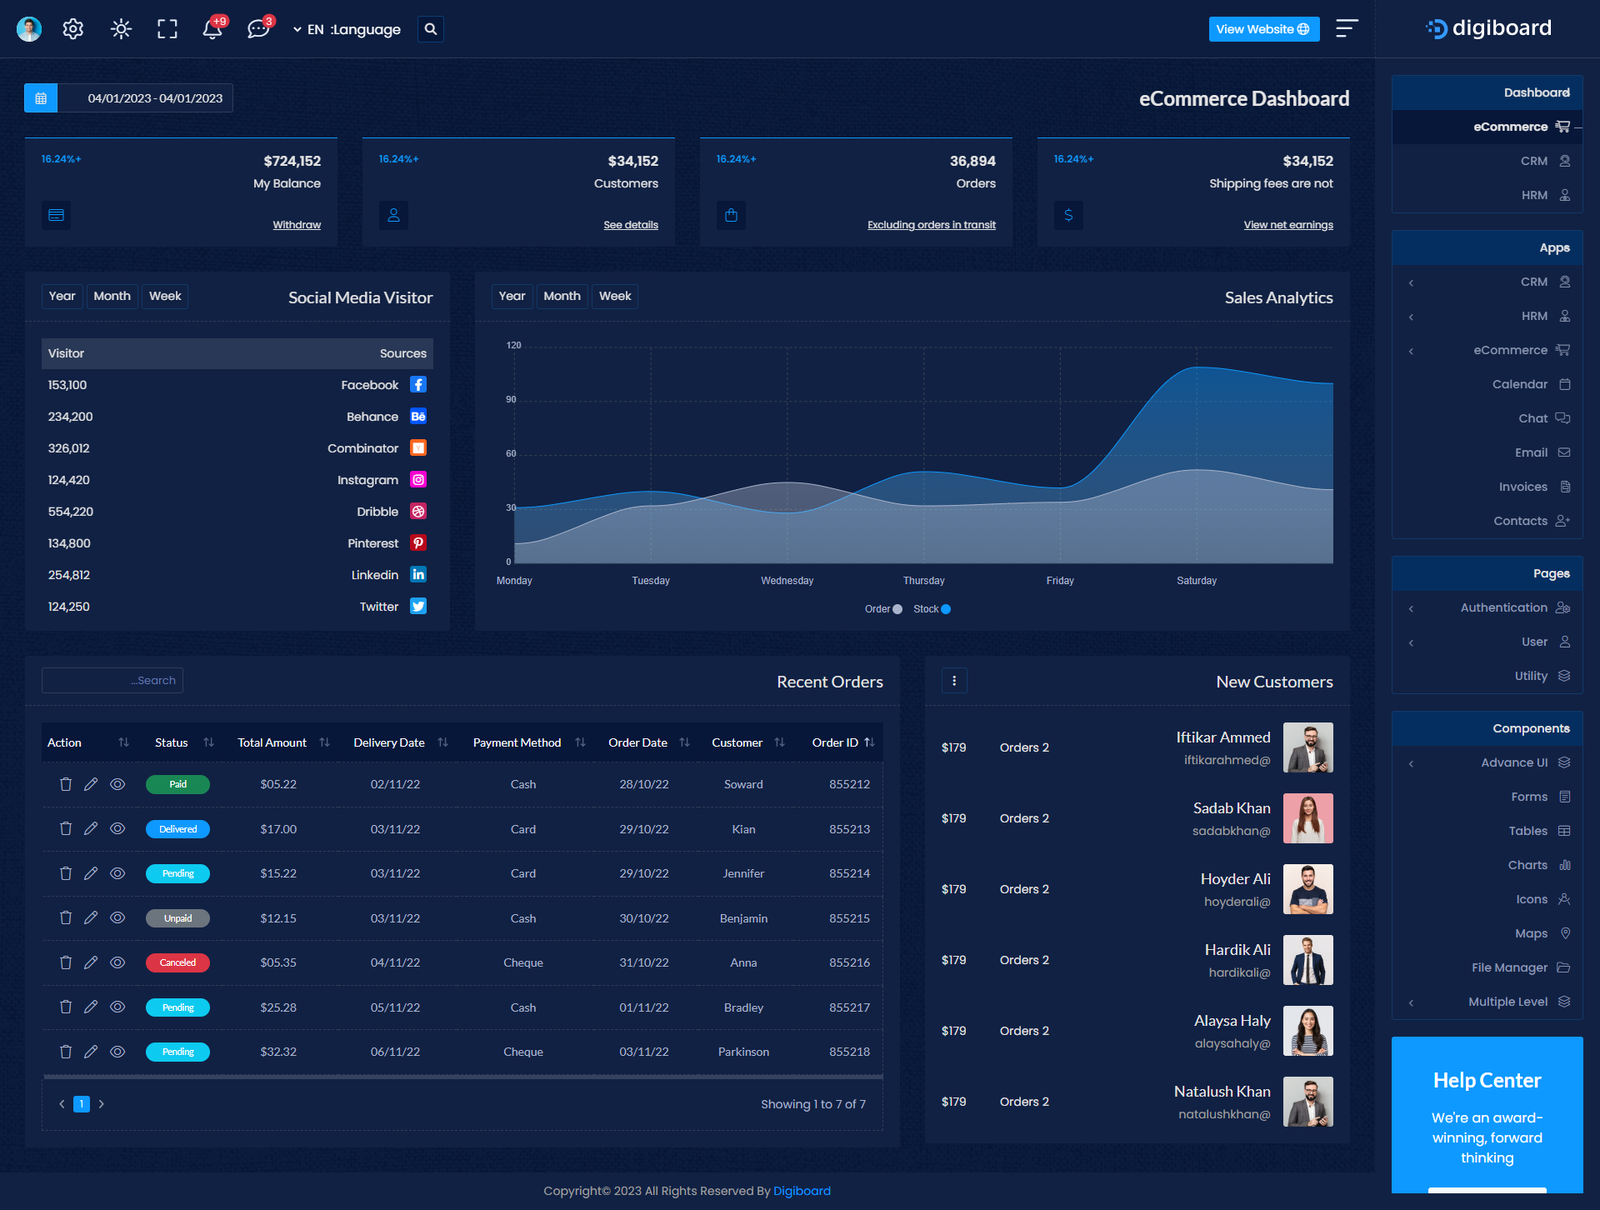The image size is (1600, 1210).
Task: Select Month tab in Sales Analytics
Action: 561,296
